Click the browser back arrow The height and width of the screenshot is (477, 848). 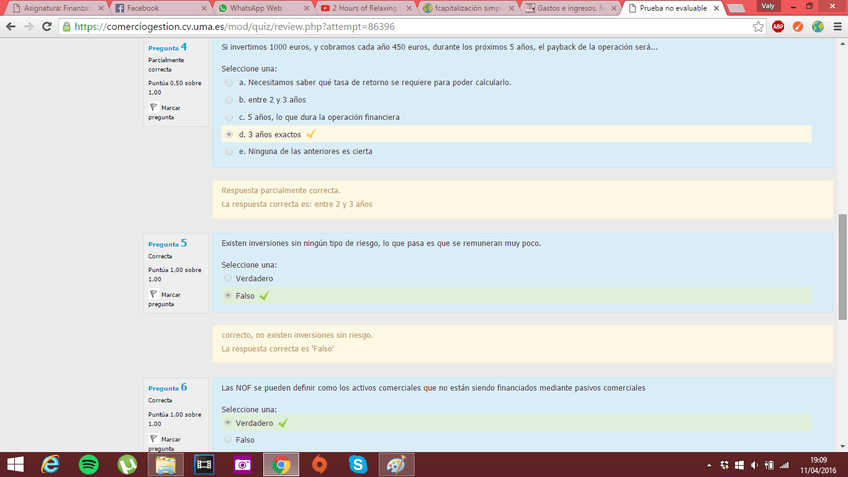pos(11,27)
